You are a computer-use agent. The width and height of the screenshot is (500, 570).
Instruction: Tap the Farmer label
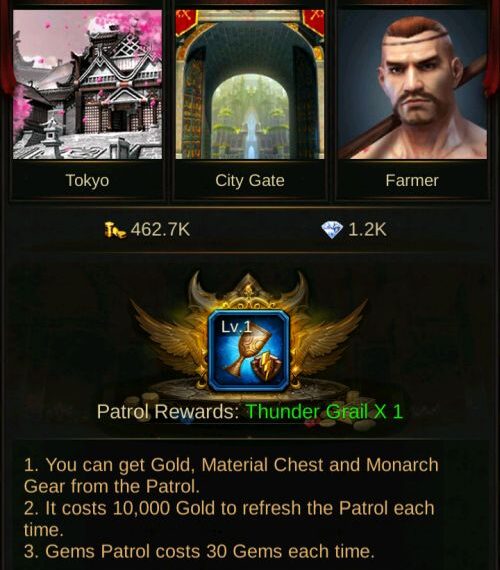click(x=412, y=181)
